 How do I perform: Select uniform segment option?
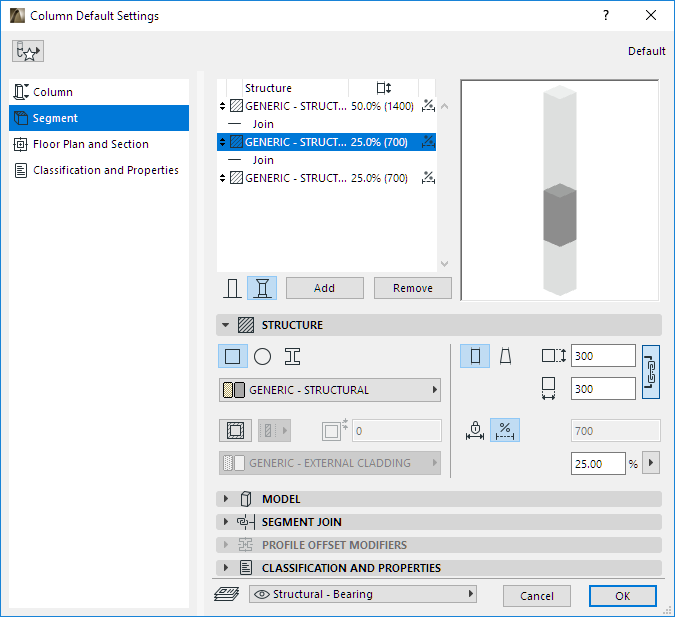(x=475, y=356)
